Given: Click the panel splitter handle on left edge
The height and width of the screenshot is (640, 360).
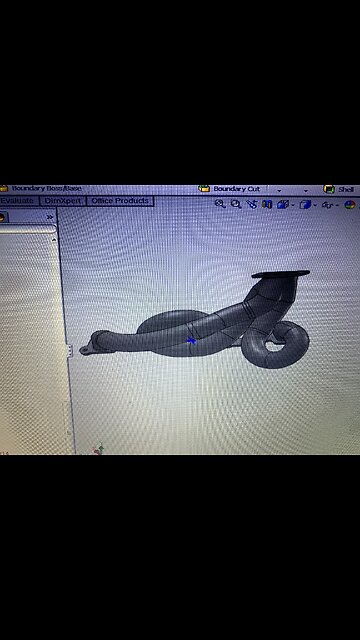Looking at the screenshot, I should (x=70, y=350).
